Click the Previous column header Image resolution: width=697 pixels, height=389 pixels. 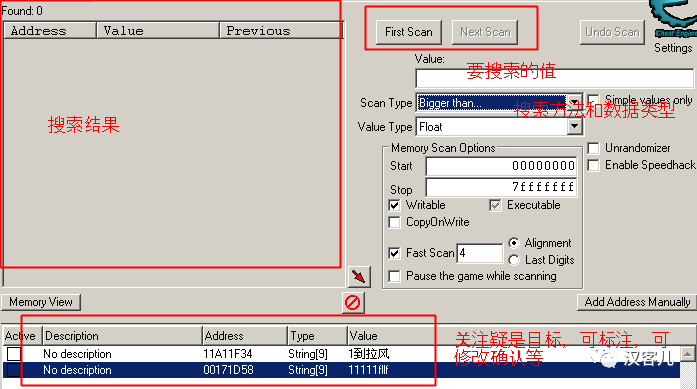pos(281,31)
